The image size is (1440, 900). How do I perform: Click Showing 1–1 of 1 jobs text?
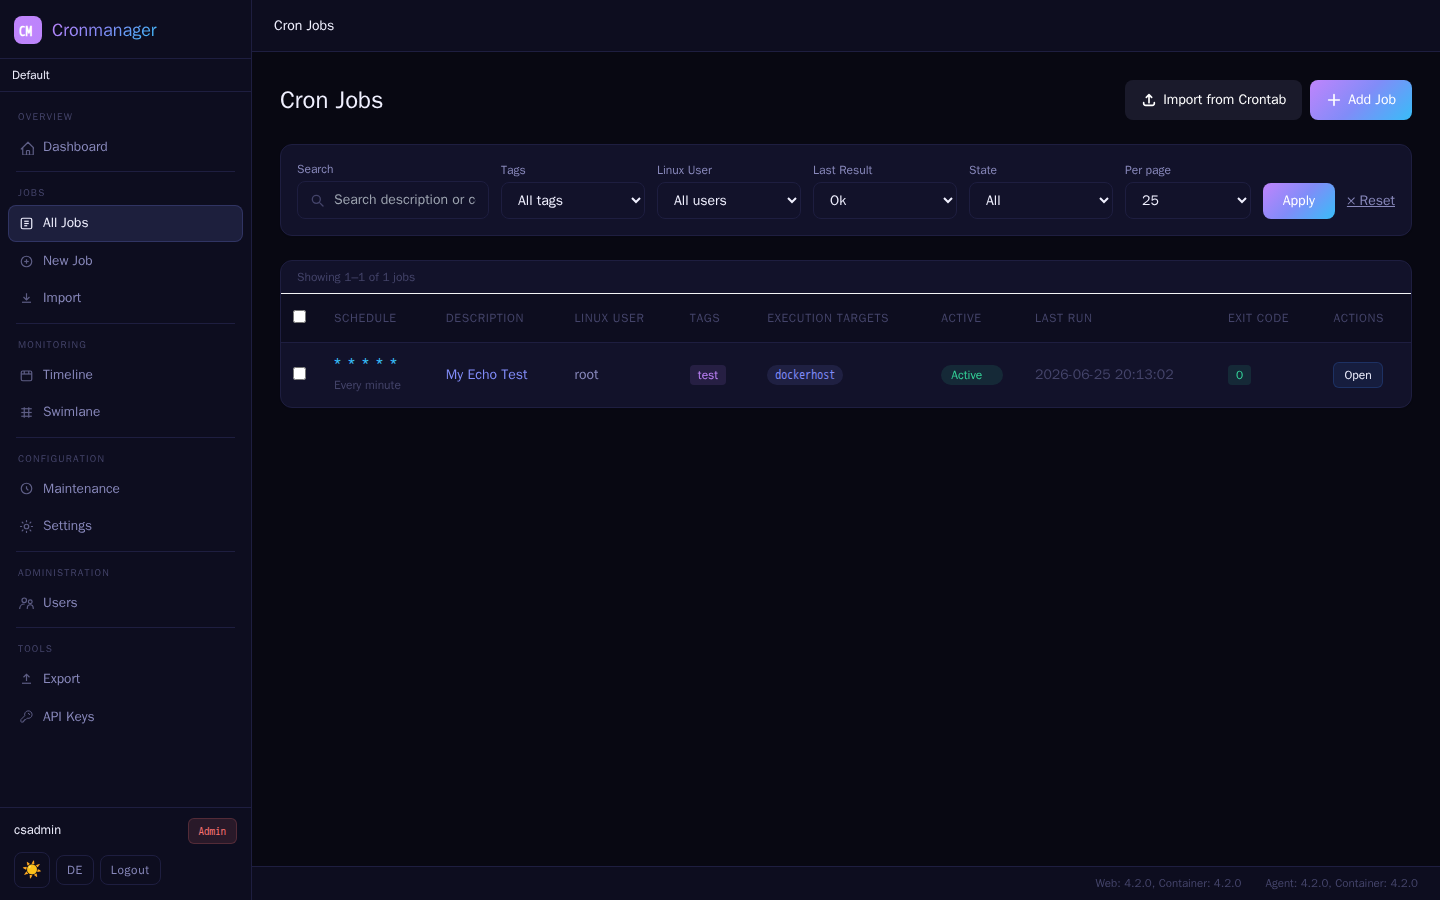[x=356, y=277]
